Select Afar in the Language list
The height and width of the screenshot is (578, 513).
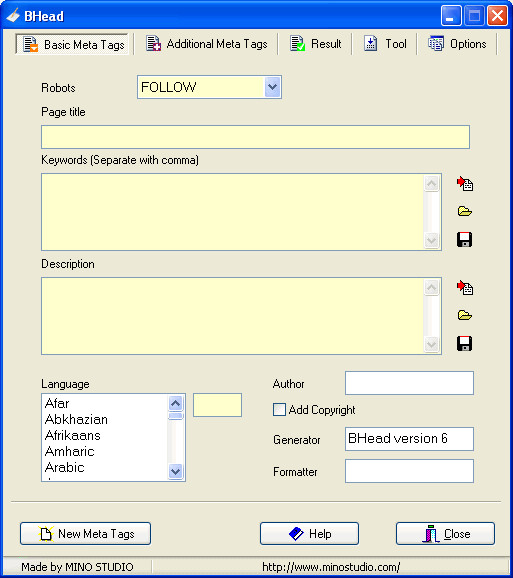(x=105, y=403)
